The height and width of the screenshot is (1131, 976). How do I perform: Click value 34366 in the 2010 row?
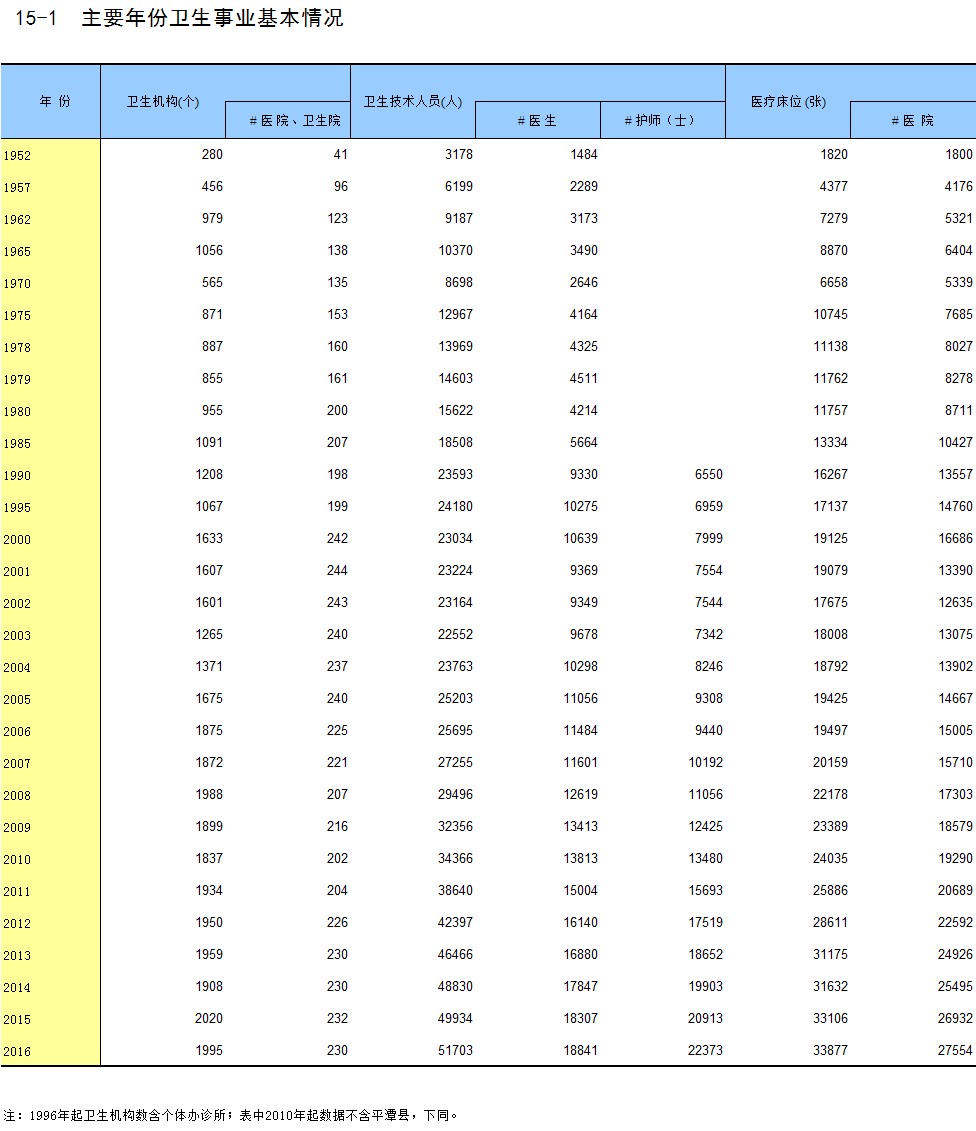click(x=455, y=858)
